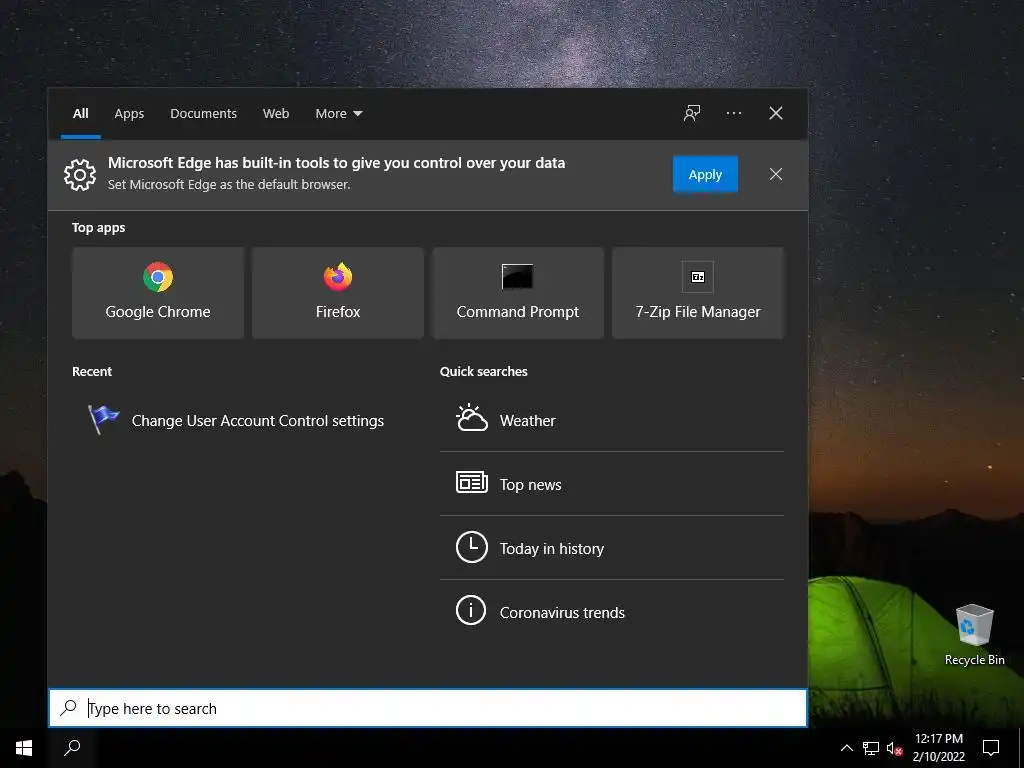This screenshot has height=768, width=1024.
Task: Apply Microsoft Edge as default browser
Action: (705, 174)
